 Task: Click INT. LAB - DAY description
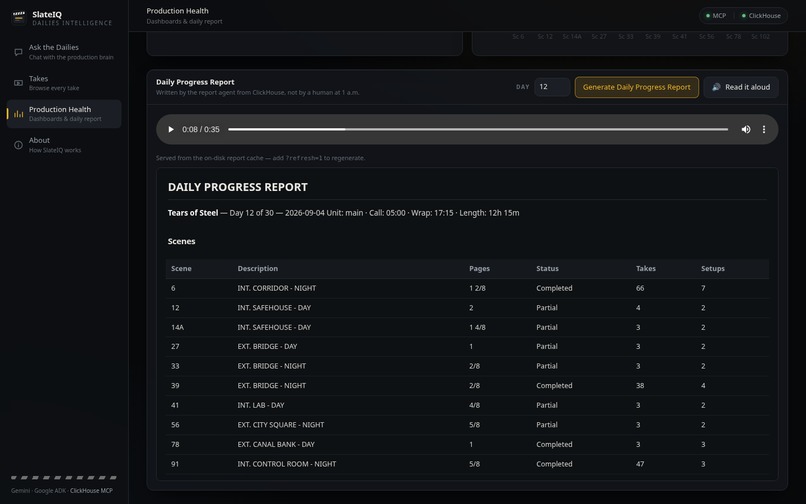point(261,405)
